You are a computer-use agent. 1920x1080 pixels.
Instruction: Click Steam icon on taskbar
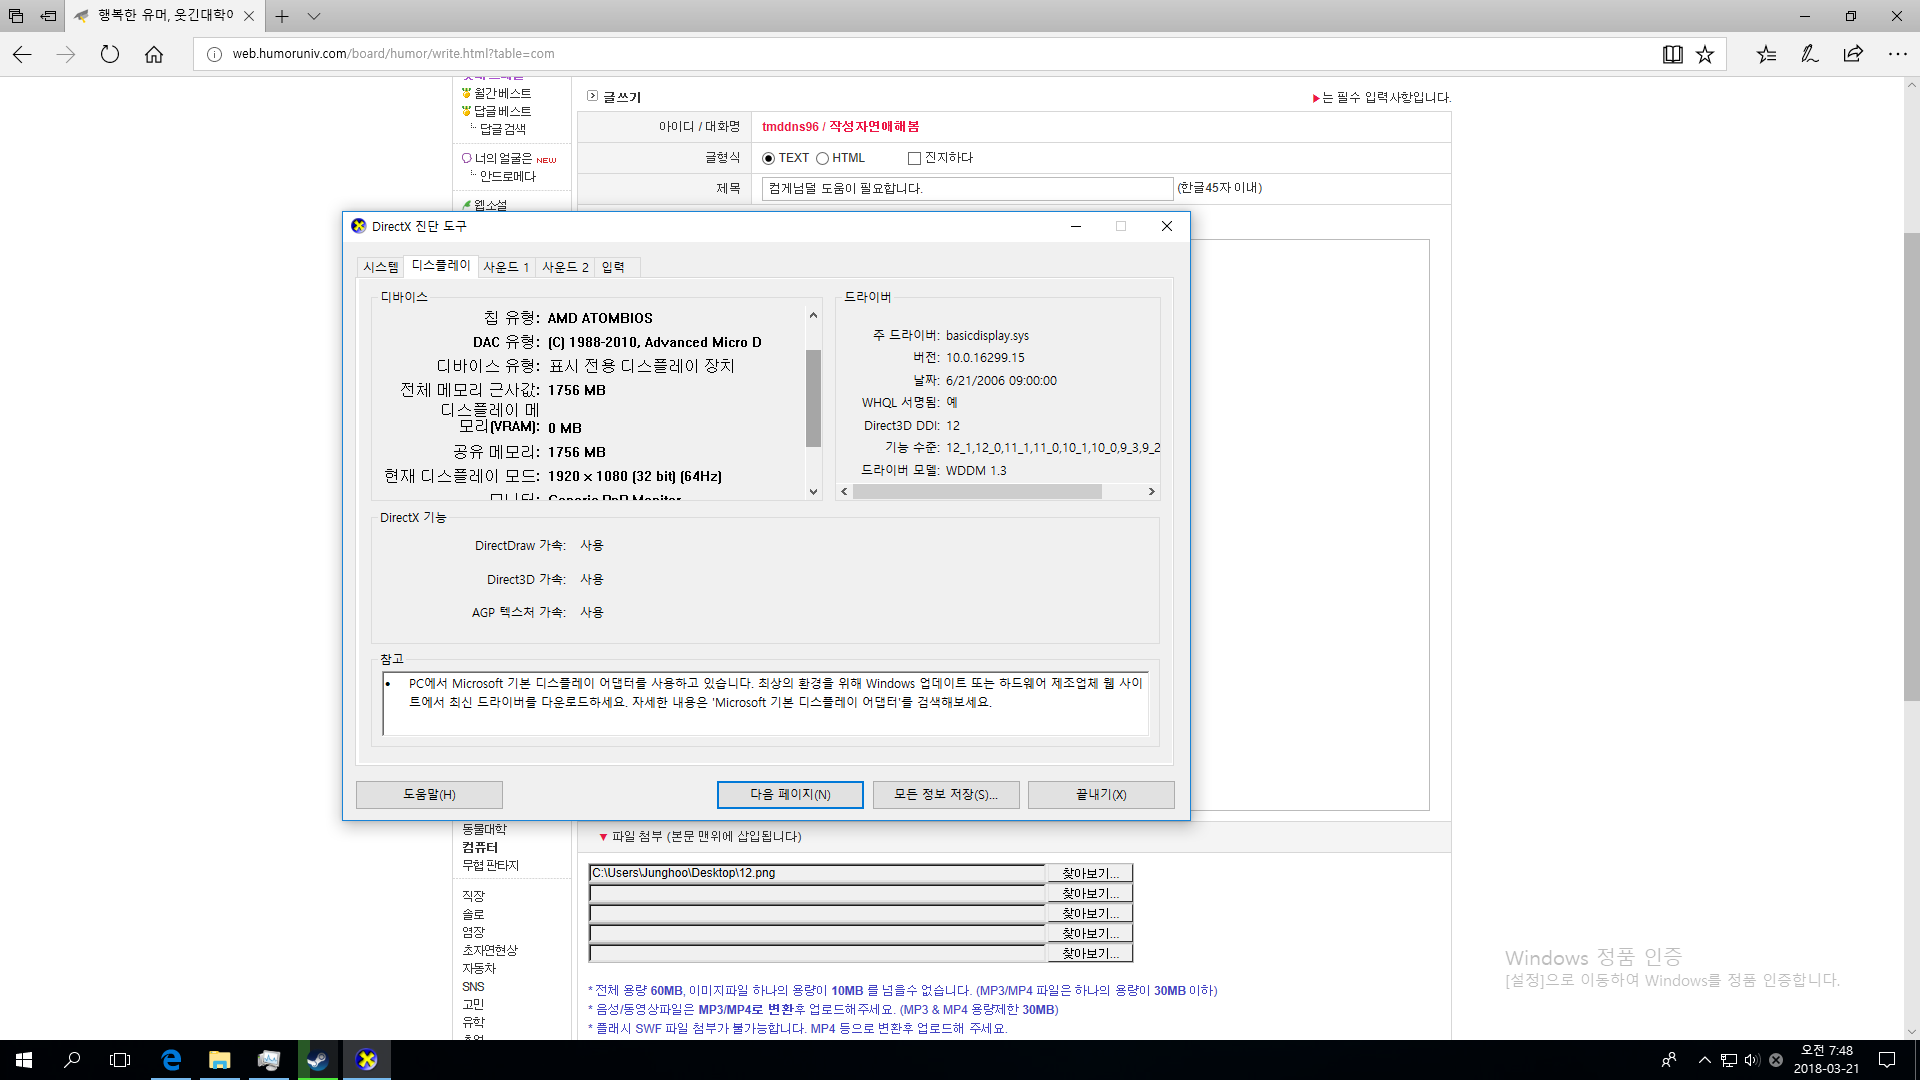318,1060
